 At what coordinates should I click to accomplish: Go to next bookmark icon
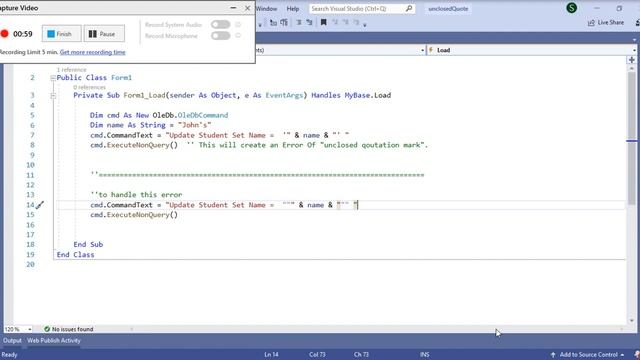point(345,22)
